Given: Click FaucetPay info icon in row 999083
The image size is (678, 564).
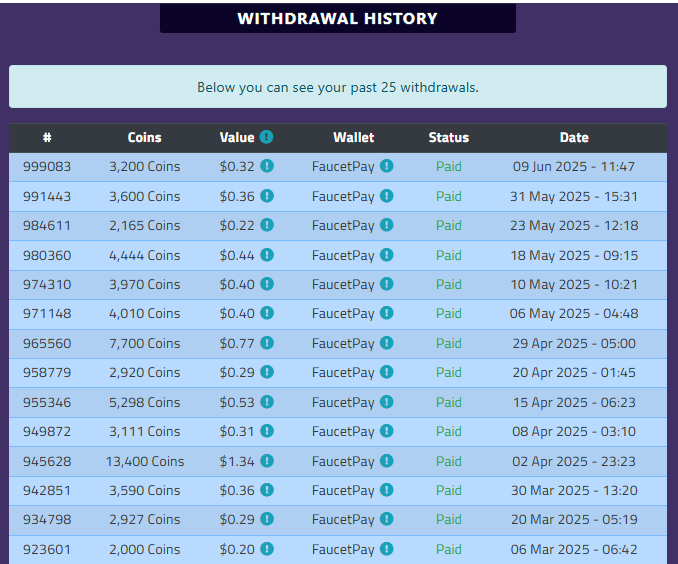Looking at the screenshot, I should point(387,166).
